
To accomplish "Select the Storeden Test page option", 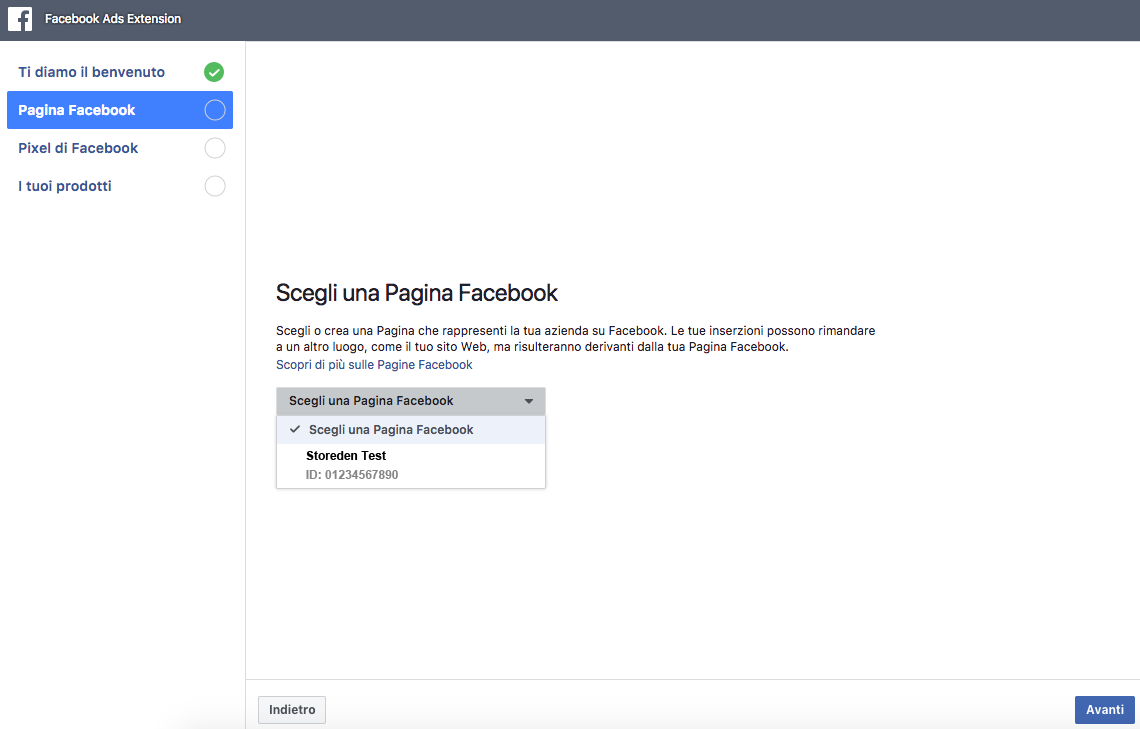I will pos(346,456).
